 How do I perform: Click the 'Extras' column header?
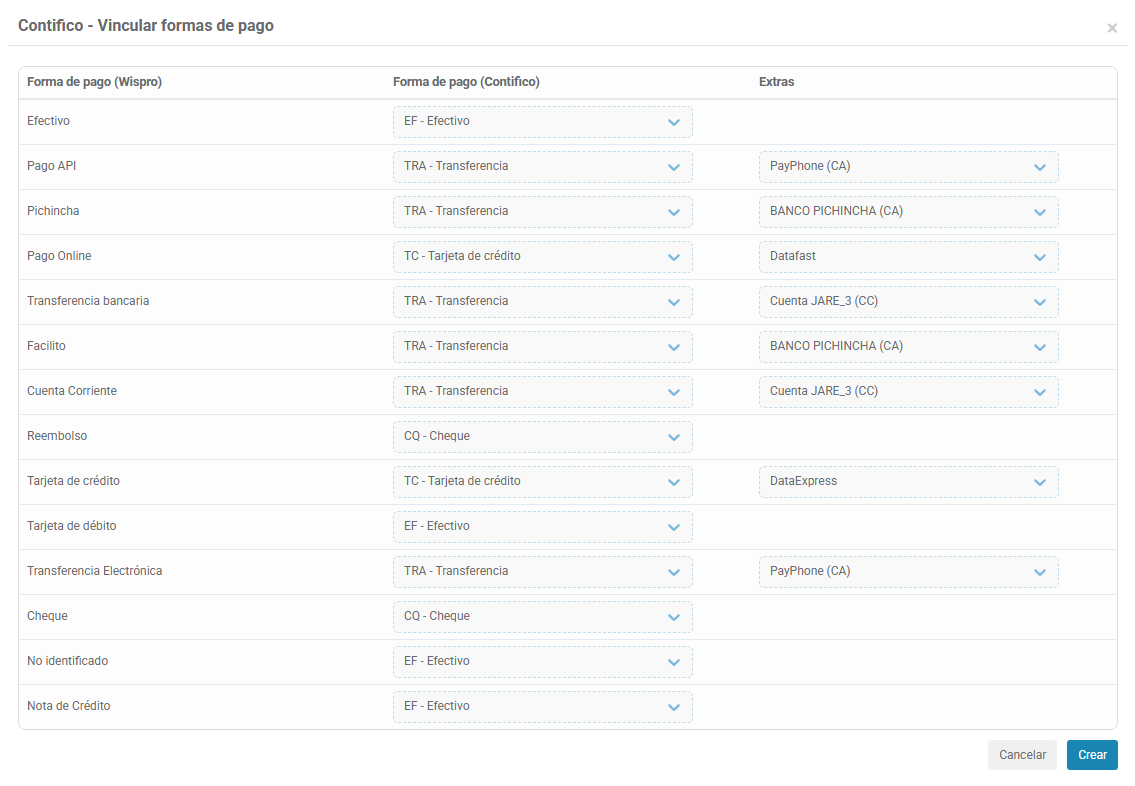click(777, 82)
